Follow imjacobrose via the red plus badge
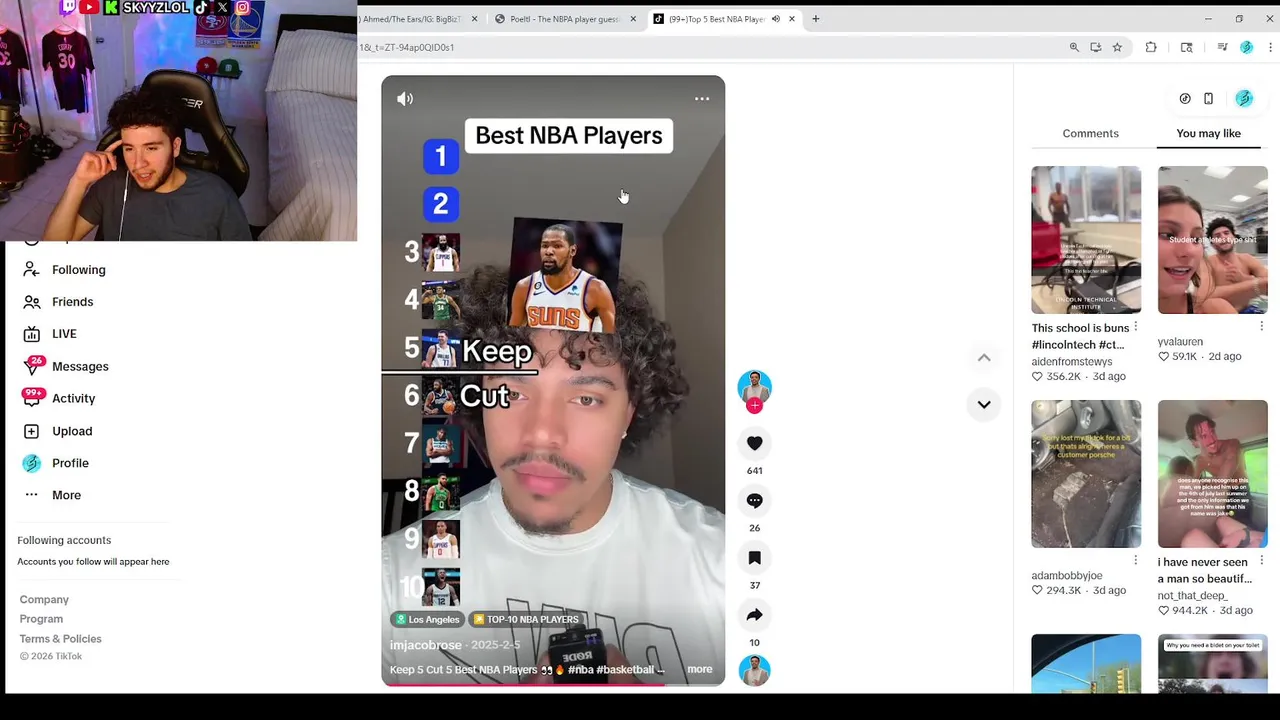 (755, 406)
